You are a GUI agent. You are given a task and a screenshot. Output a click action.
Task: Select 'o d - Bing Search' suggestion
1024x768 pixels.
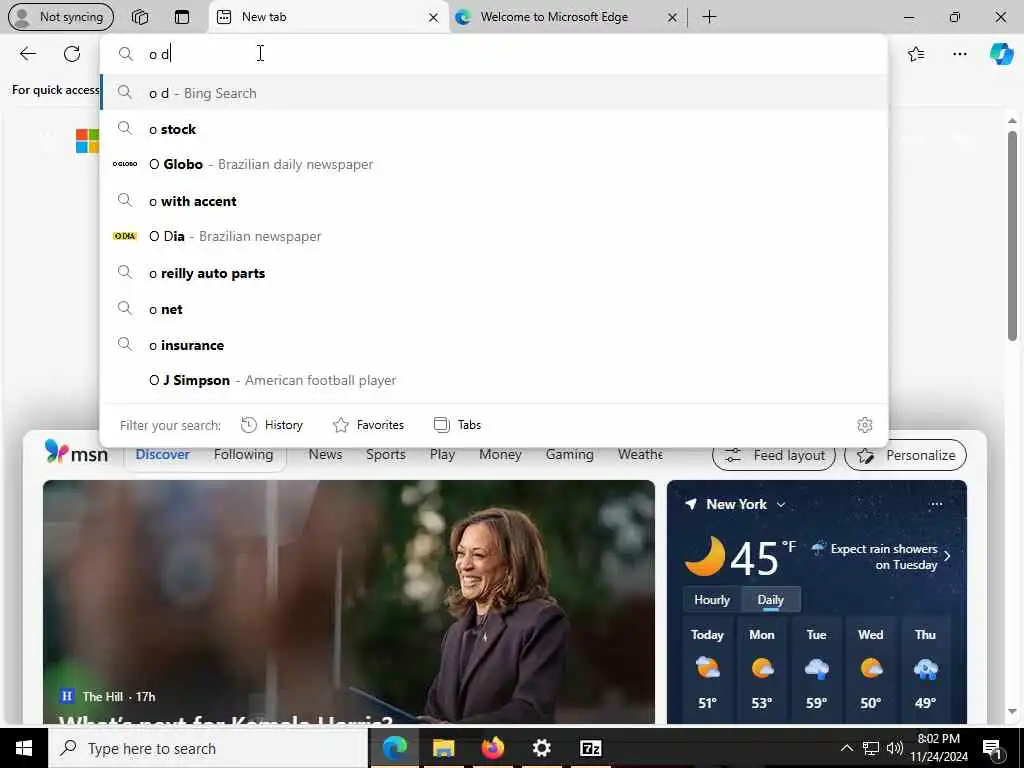[494, 93]
